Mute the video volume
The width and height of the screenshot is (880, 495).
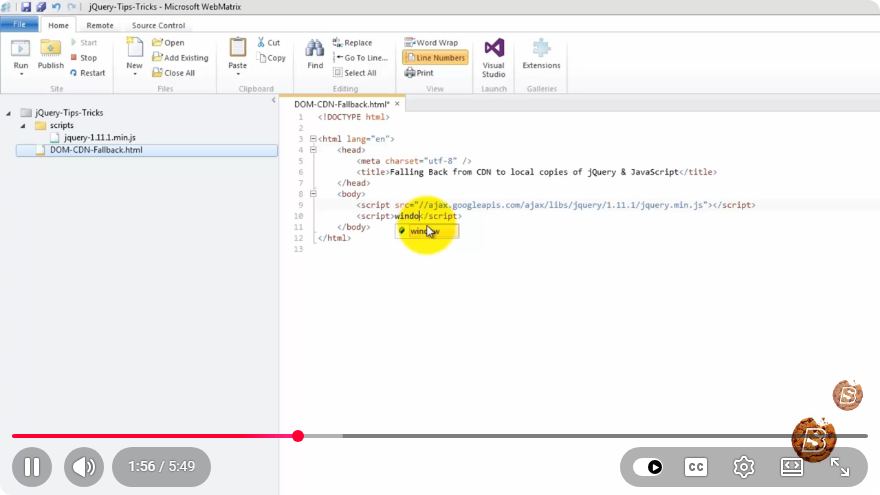[x=84, y=467]
